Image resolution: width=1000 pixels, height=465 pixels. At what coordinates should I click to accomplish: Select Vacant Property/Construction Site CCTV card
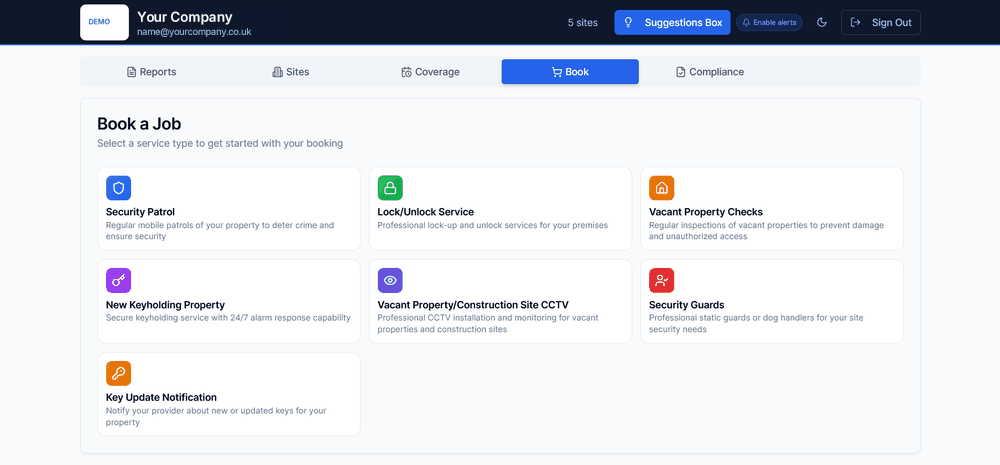pos(501,301)
